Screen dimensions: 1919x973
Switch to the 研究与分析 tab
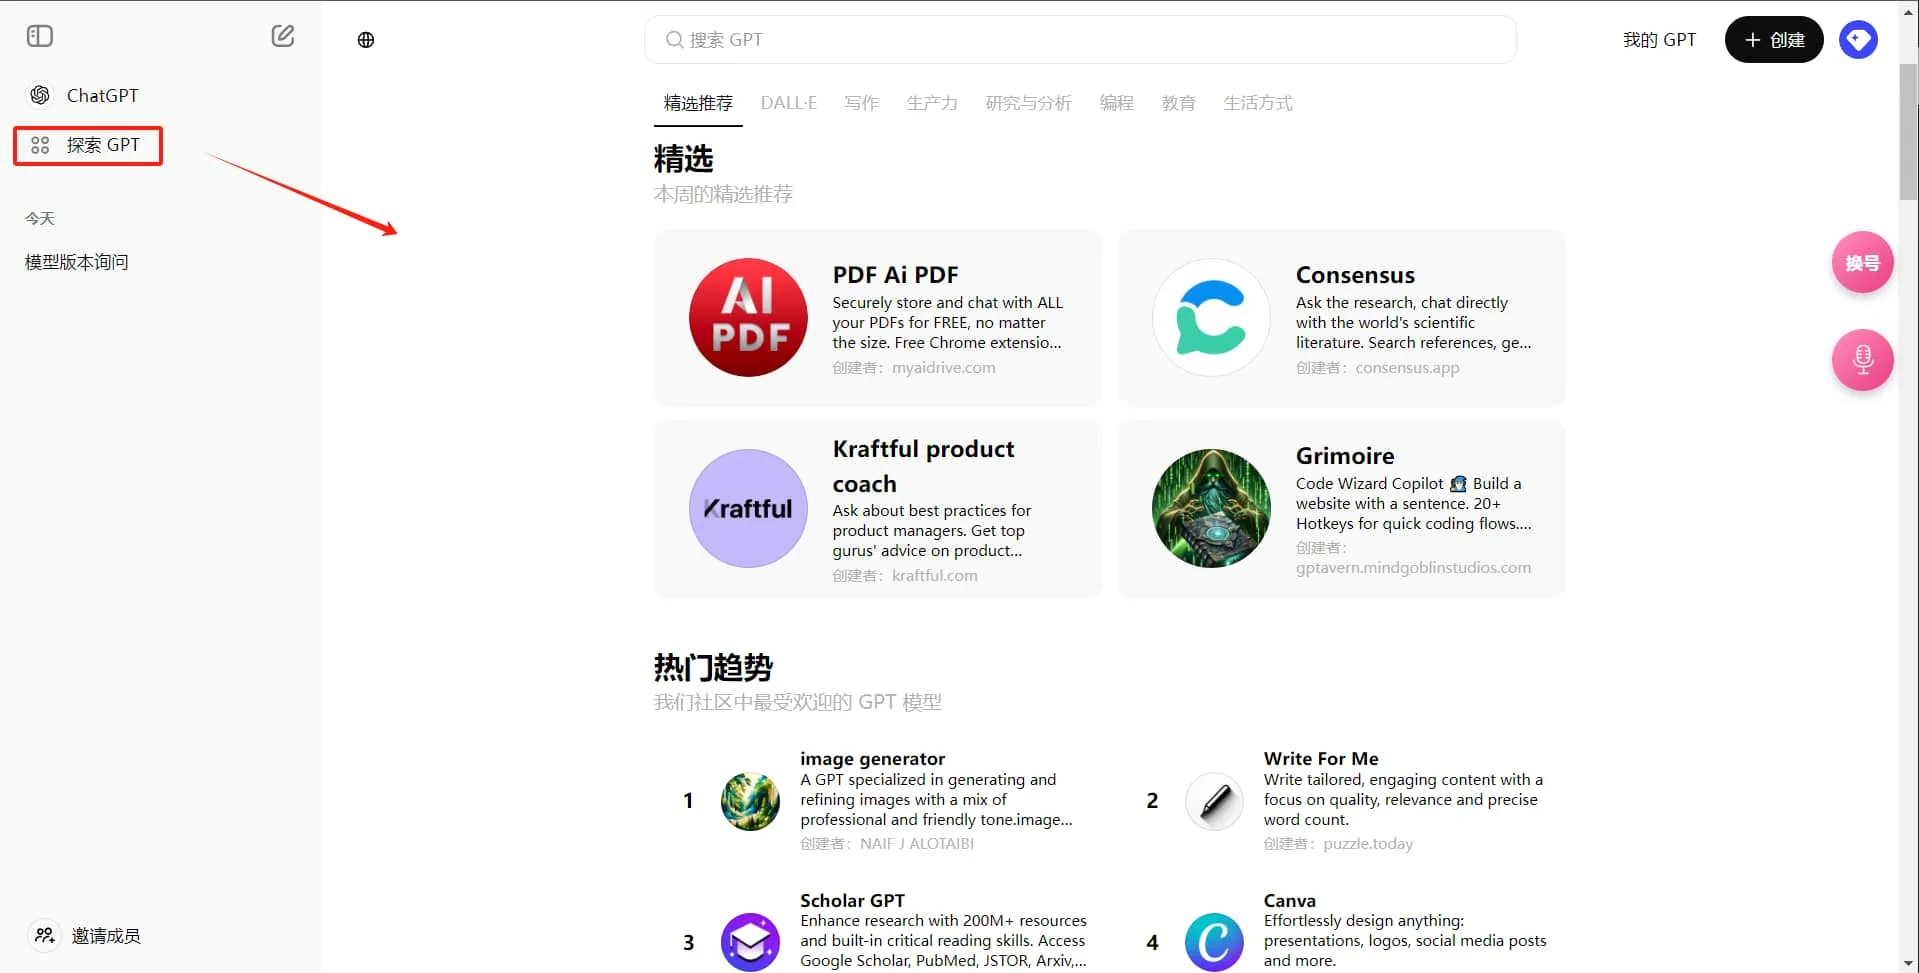(1028, 103)
